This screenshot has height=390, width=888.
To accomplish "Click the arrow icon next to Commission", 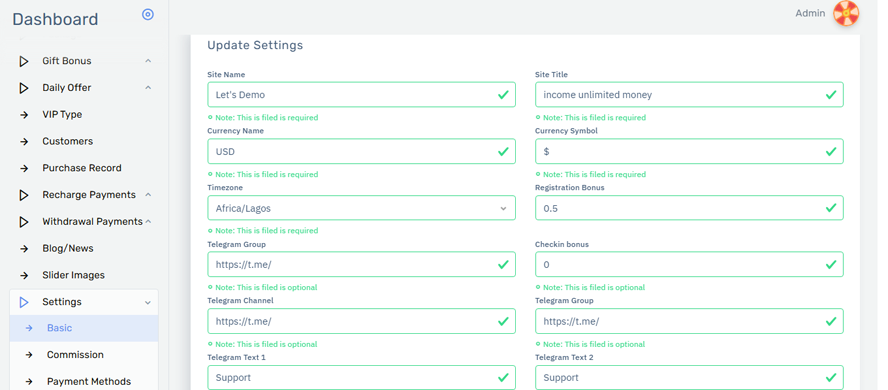I will point(29,355).
